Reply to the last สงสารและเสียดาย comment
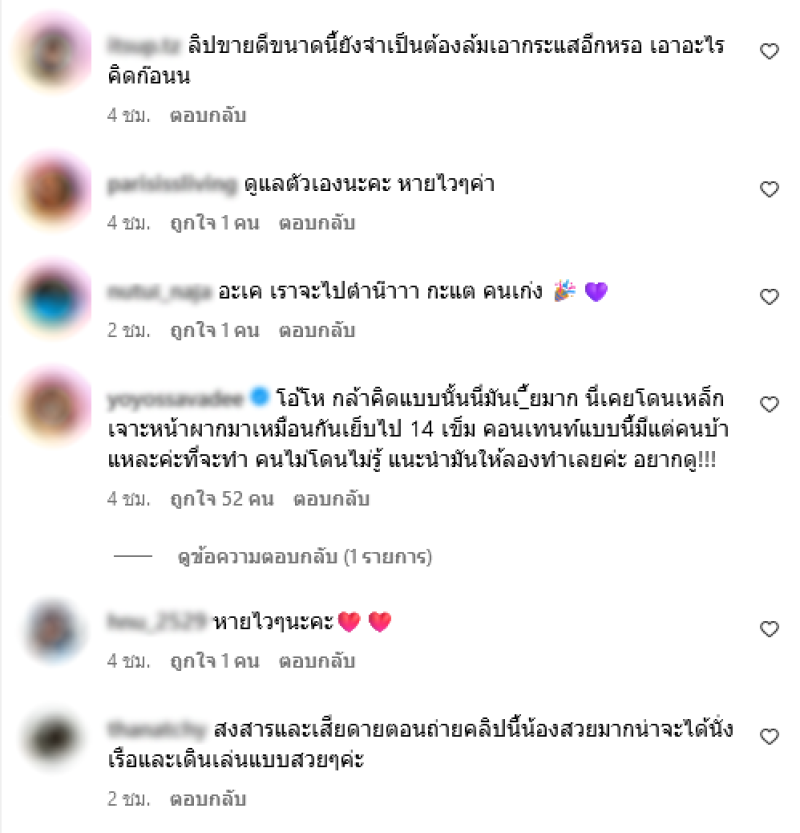Screen dimensions: 800x833 click(x=208, y=799)
